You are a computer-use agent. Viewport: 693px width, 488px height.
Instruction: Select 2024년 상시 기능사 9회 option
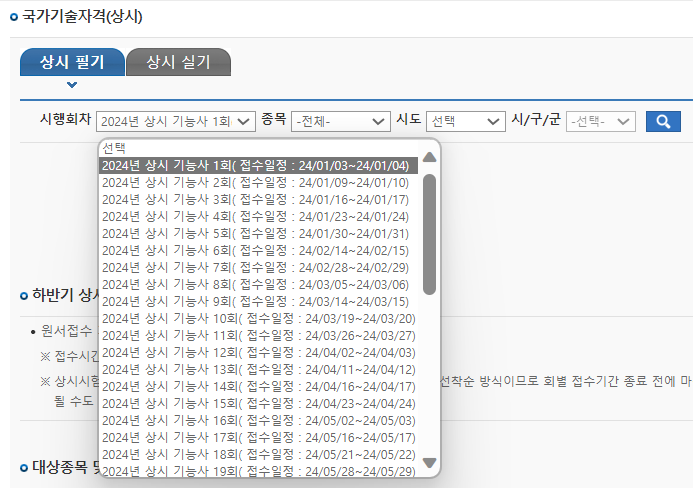(259, 301)
